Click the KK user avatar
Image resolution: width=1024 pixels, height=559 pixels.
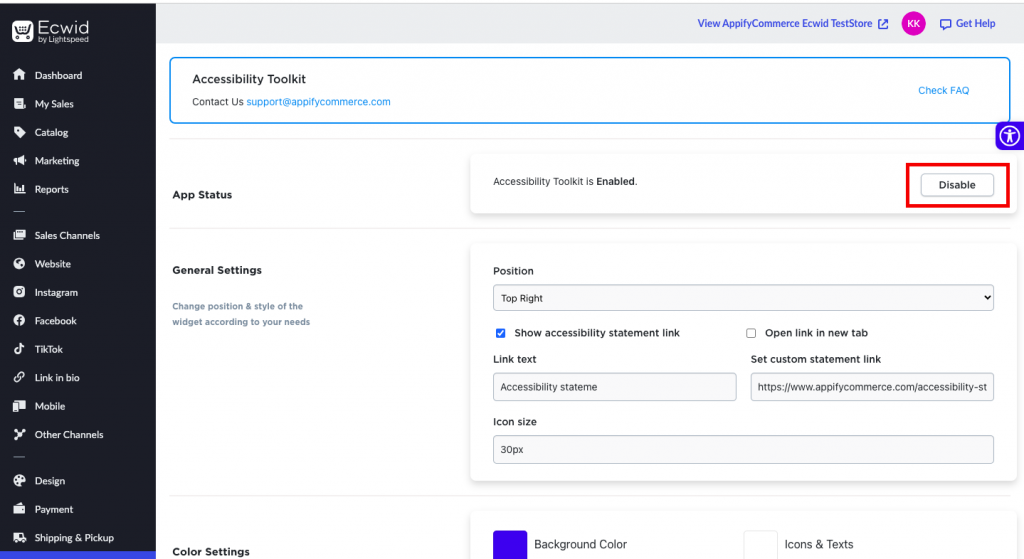pyautogui.click(x=913, y=24)
